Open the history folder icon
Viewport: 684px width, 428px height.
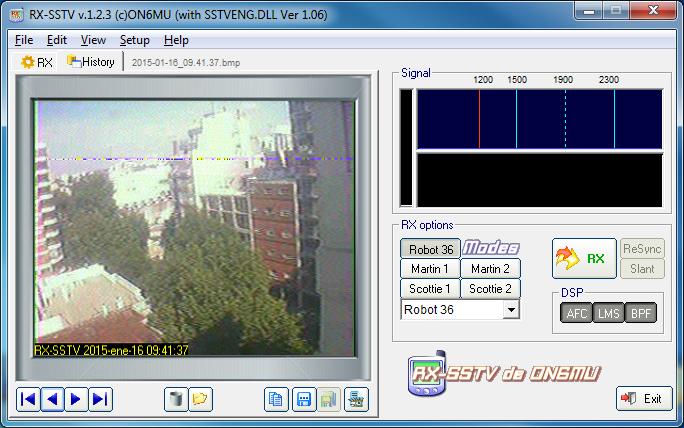tap(201, 399)
